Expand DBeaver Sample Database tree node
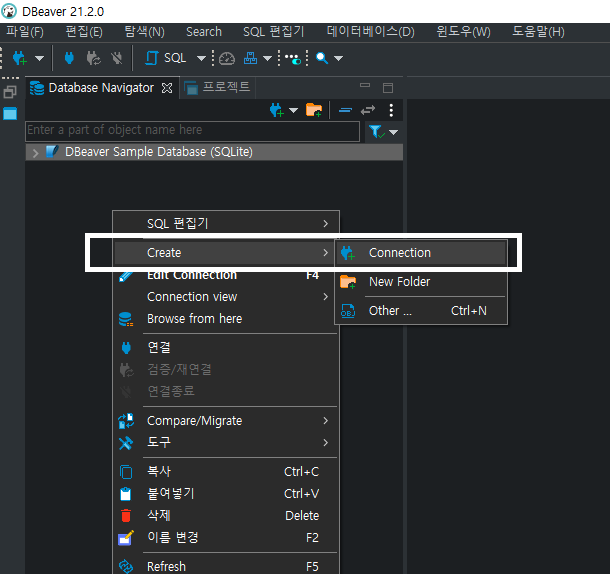Screen dimensions: 610x574 [35, 153]
